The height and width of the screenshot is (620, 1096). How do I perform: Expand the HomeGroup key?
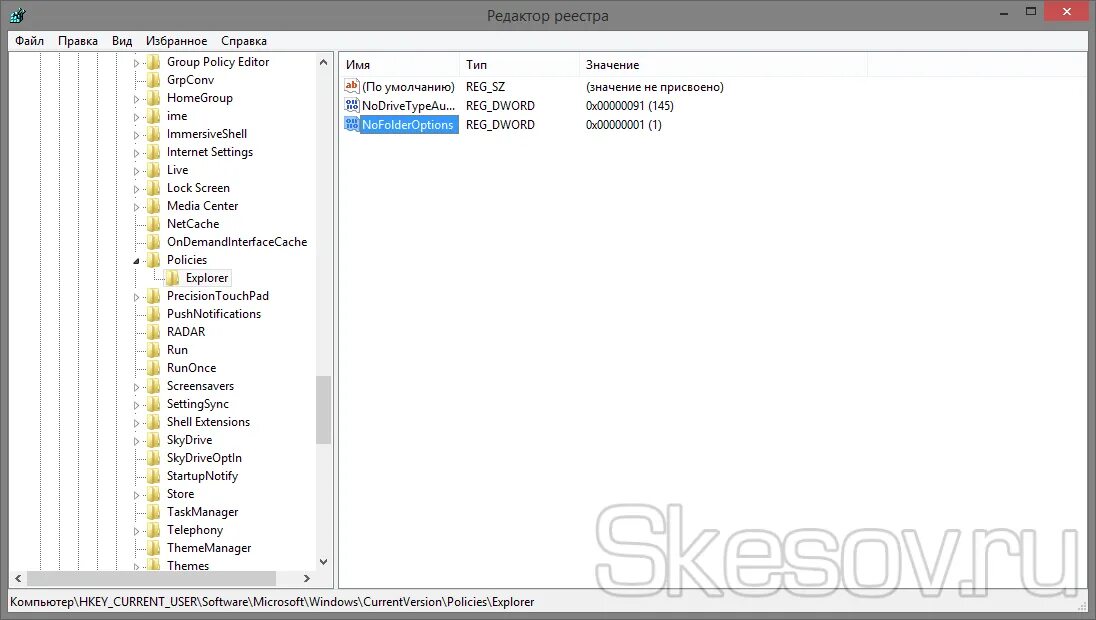click(136, 99)
